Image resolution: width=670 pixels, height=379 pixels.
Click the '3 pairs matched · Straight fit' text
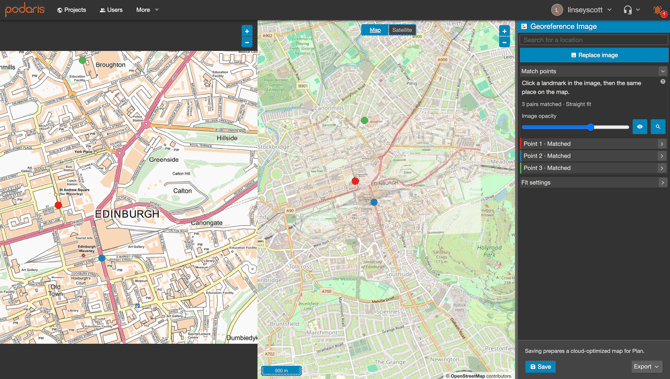[556, 104]
